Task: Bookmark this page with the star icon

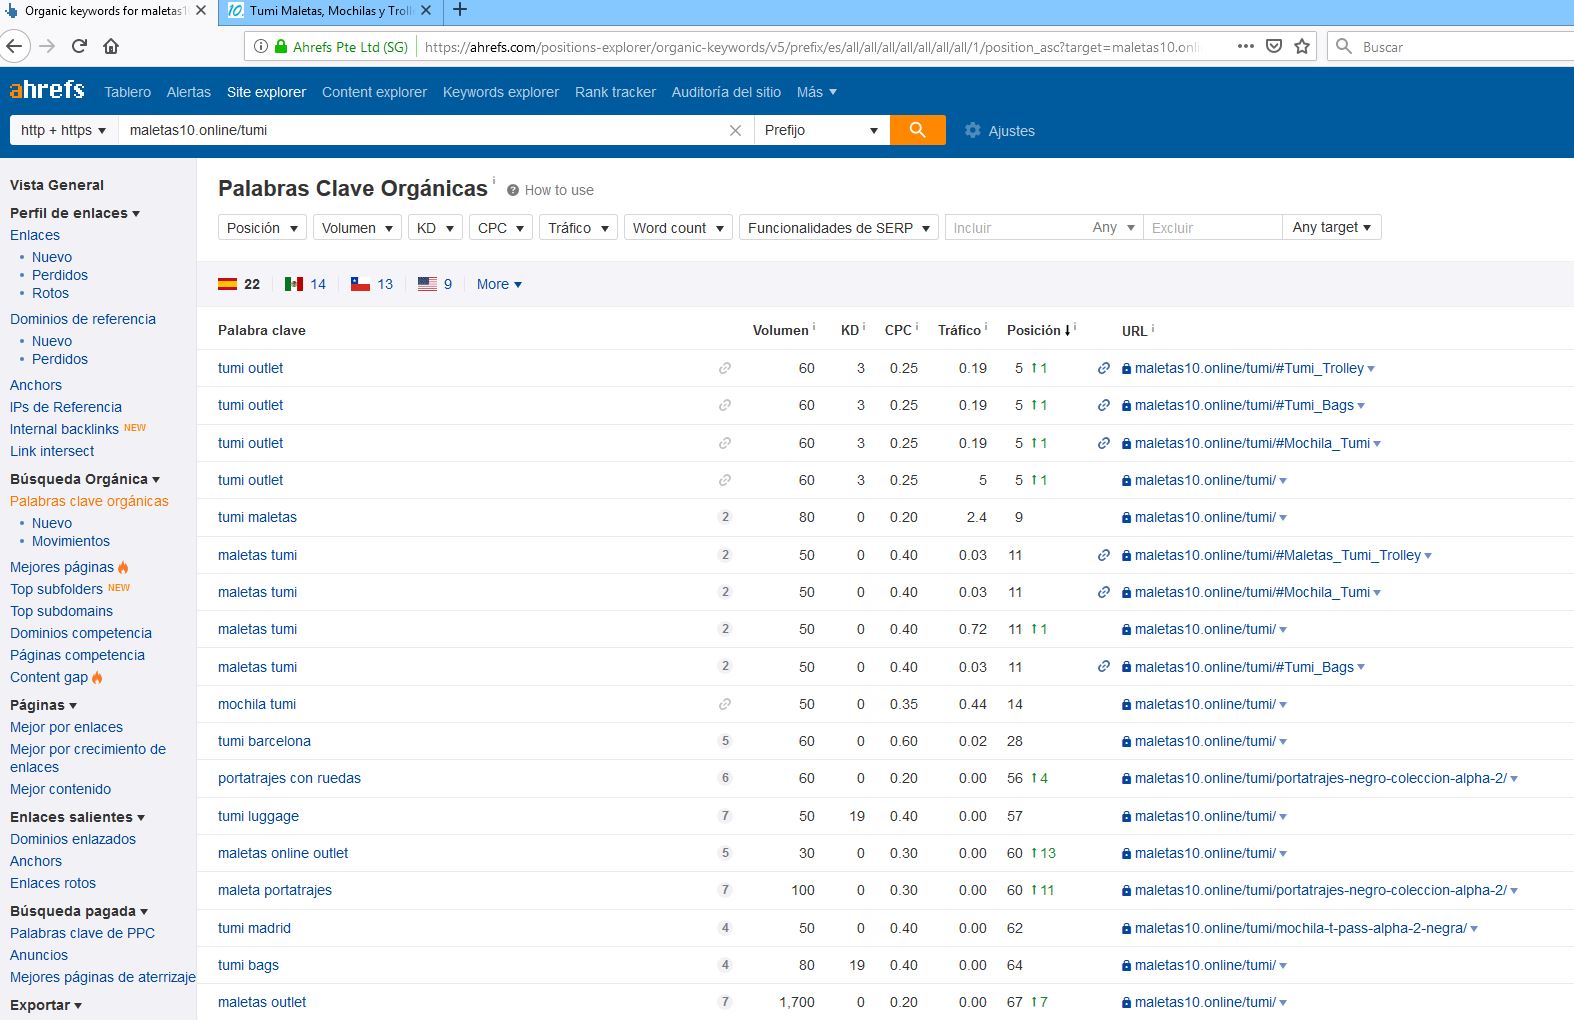Action: (x=1302, y=46)
